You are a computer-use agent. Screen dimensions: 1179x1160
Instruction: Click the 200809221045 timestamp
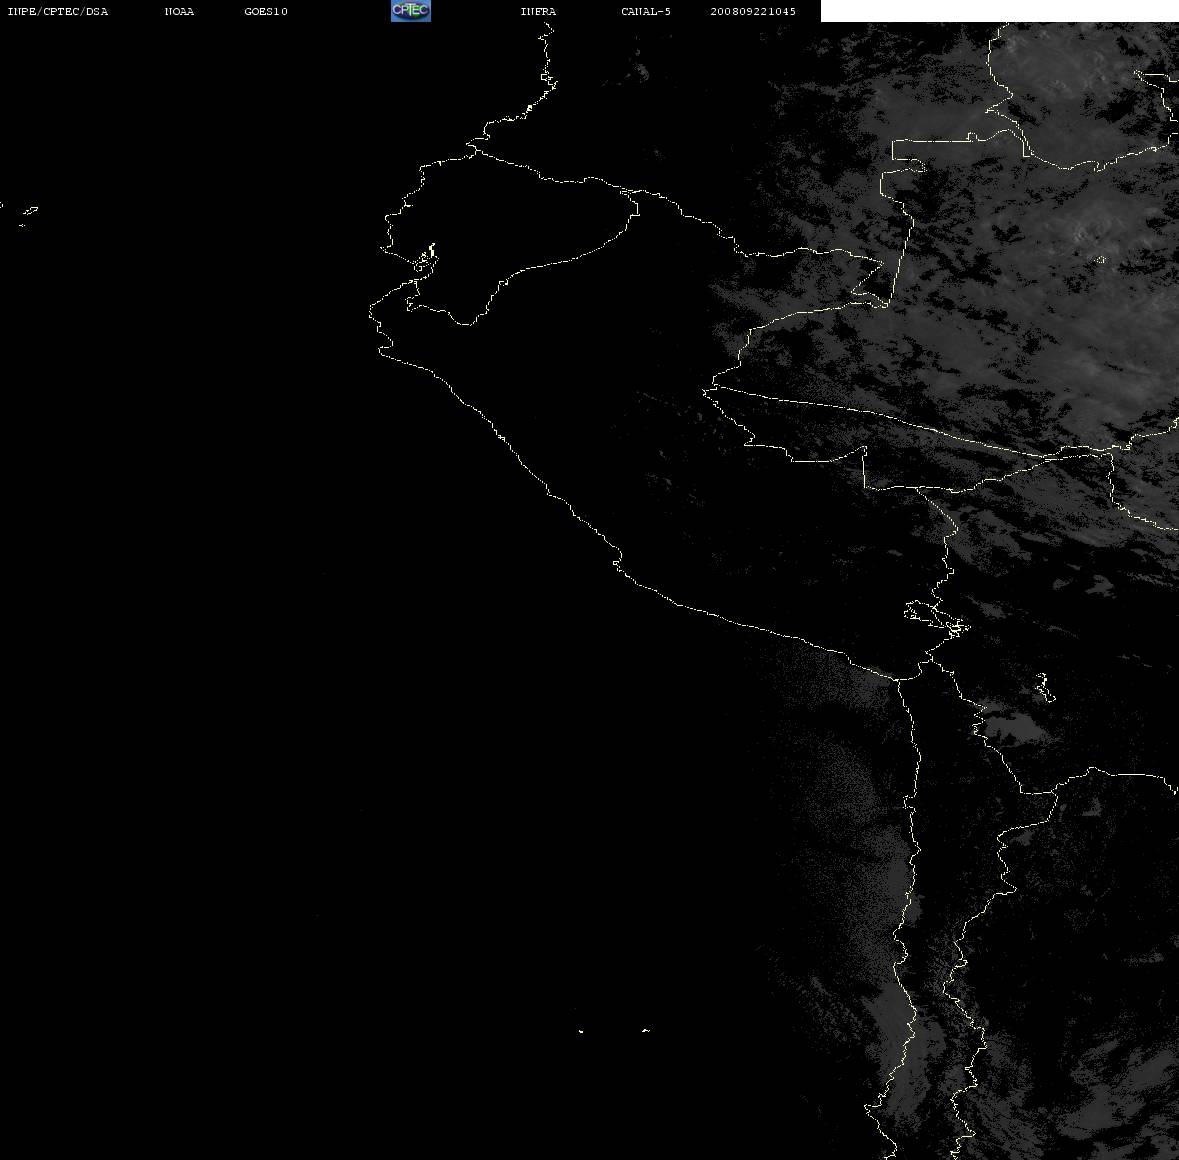pyautogui.click(x=753, y=11)
